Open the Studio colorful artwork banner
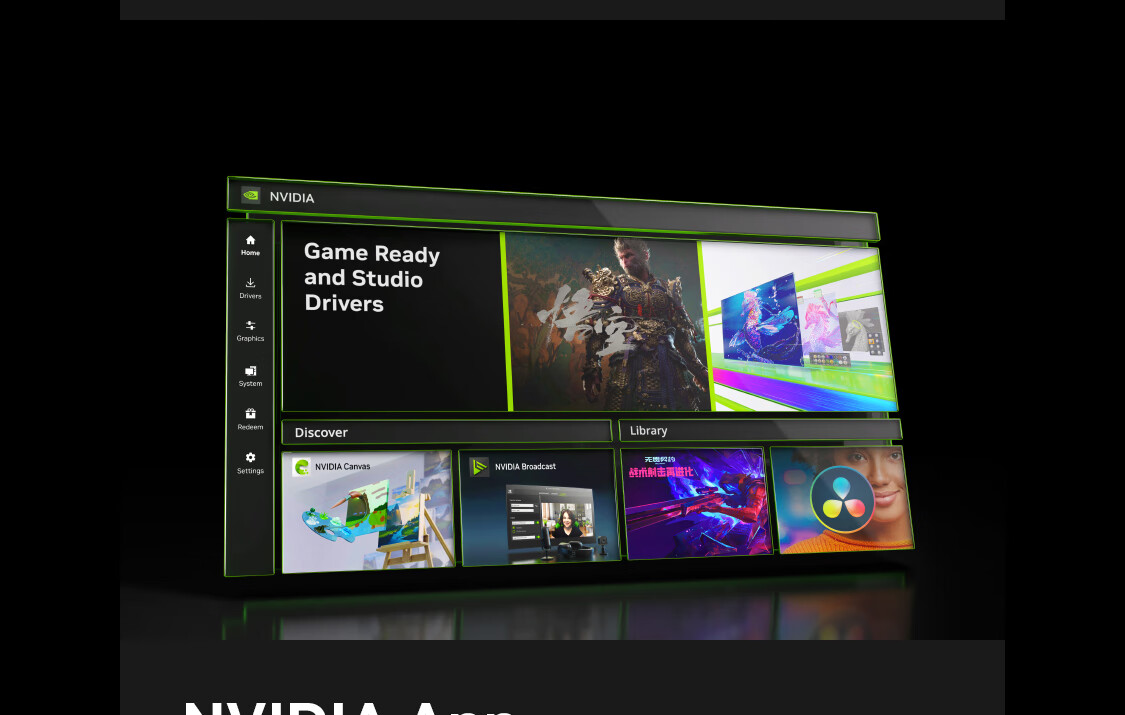 [798, 327]
